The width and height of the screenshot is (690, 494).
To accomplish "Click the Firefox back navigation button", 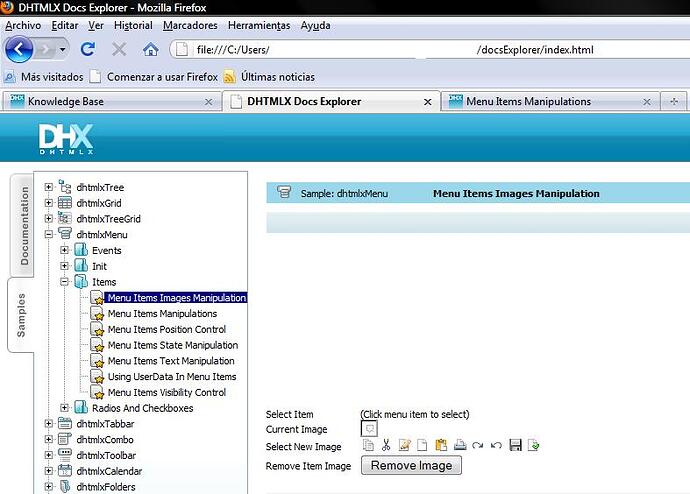I will click(19, 49).
